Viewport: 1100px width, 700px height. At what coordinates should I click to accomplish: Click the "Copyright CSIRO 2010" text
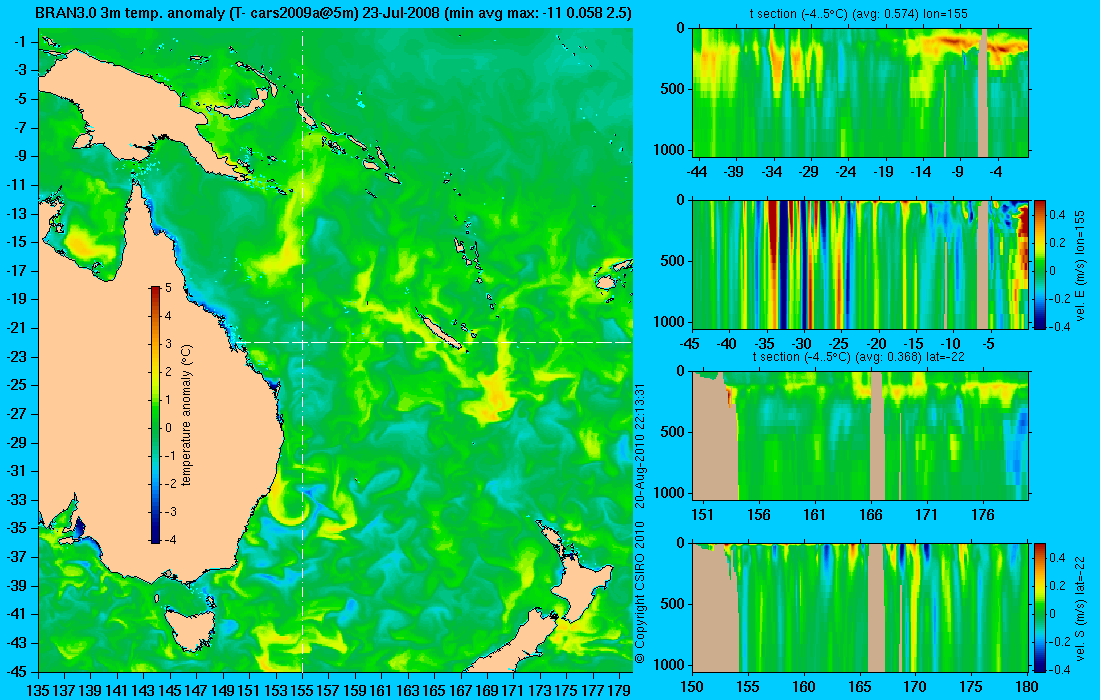point(639,592)
